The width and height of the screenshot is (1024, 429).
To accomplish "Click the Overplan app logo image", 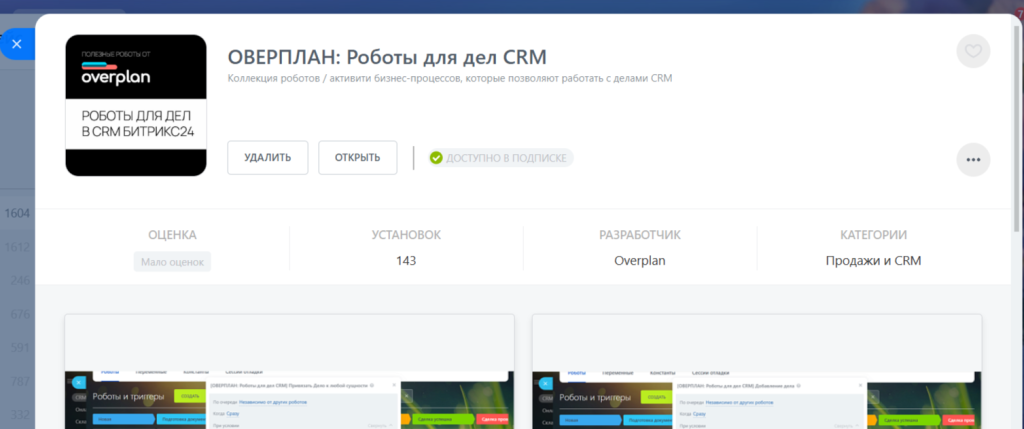I will point(136,105).
